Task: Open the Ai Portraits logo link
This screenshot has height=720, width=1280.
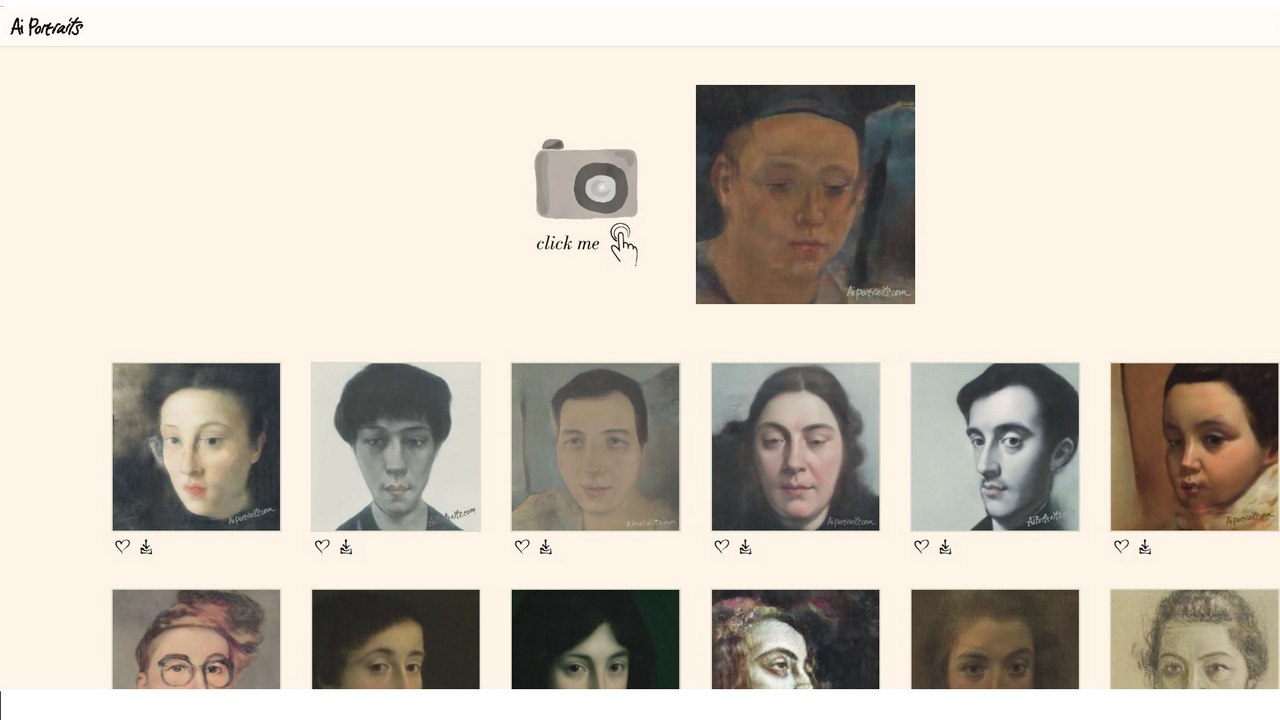Action: pos(47,27)
